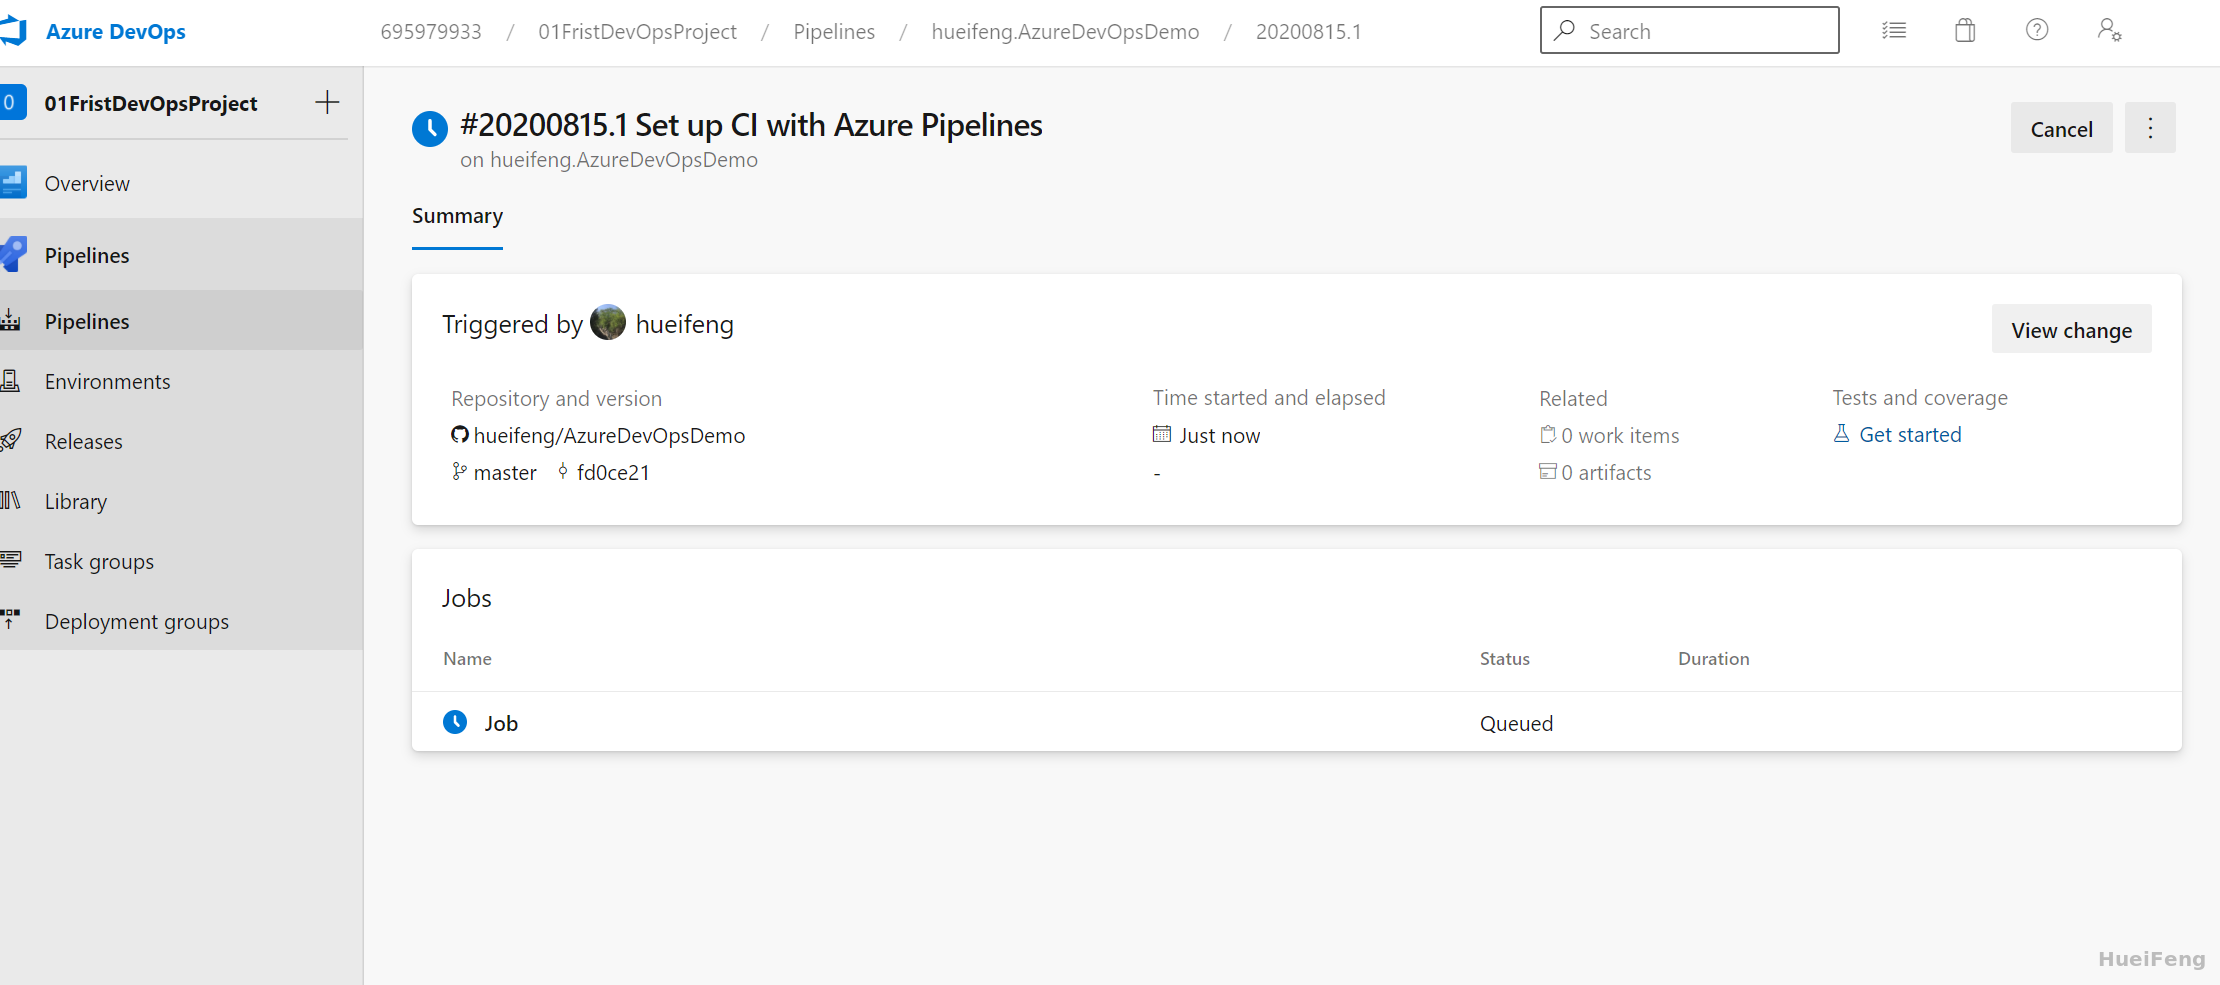Screen dimensions: 2220x985
Task: Click the magnifier icon in search box
Action: [1565, 30]
